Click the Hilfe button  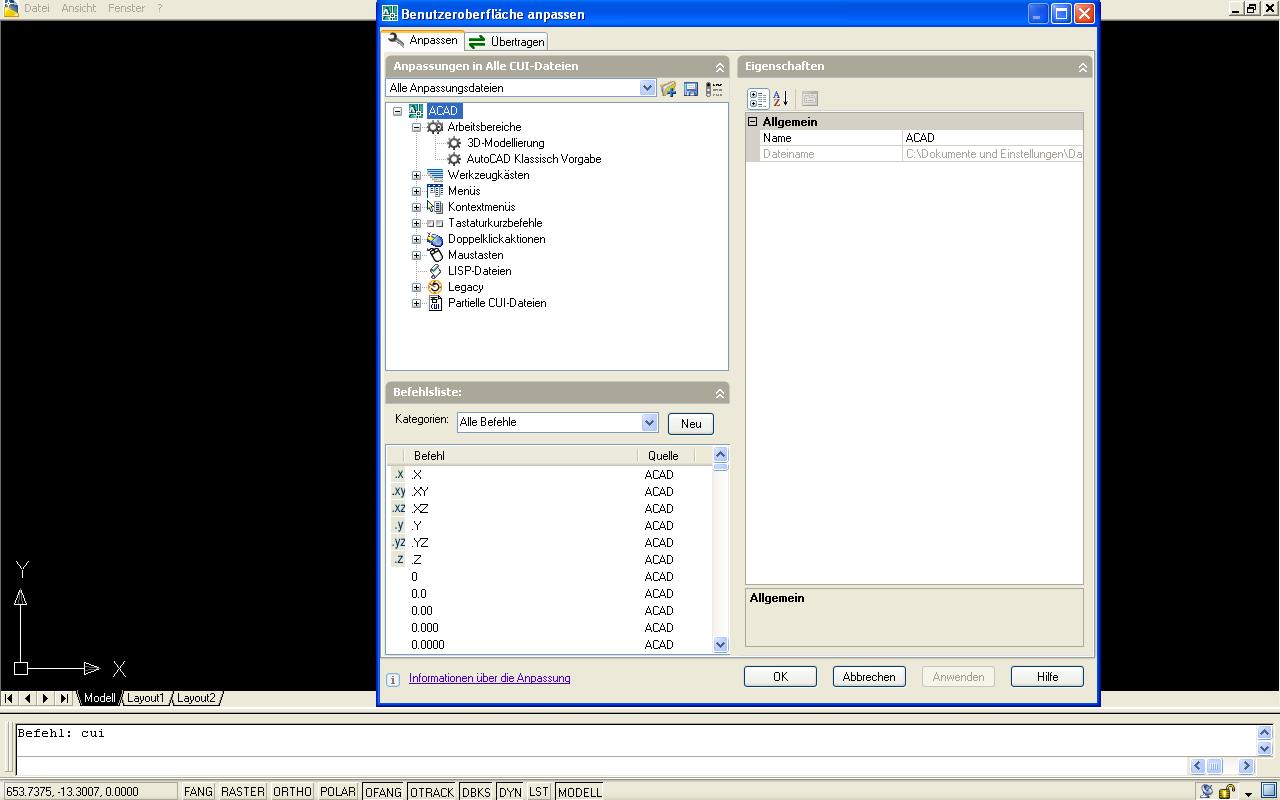point(1047,677)
